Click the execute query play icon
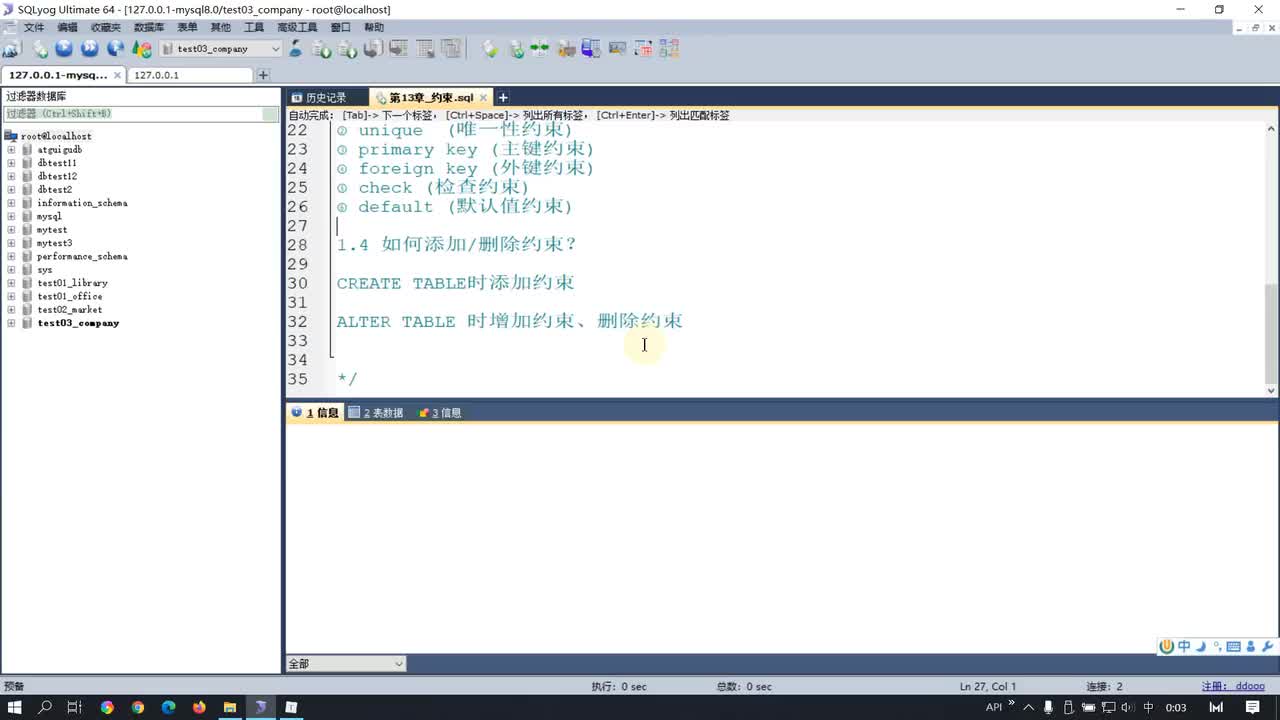The height and width of the screenshot is (720, 1280). [64, 48]
